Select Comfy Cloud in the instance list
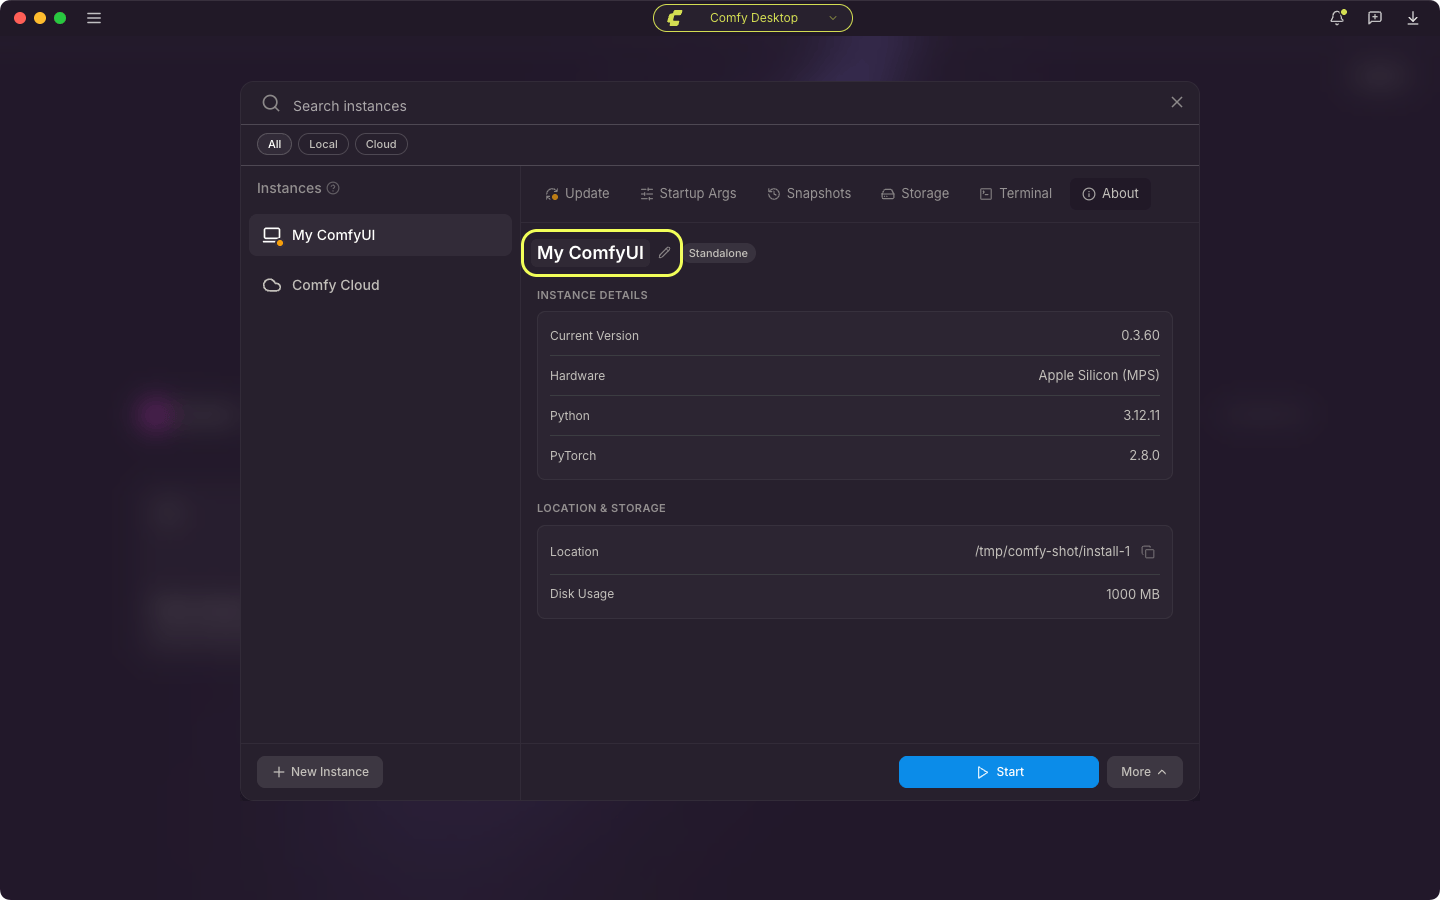1440x900 pixels. coord(380,285)
